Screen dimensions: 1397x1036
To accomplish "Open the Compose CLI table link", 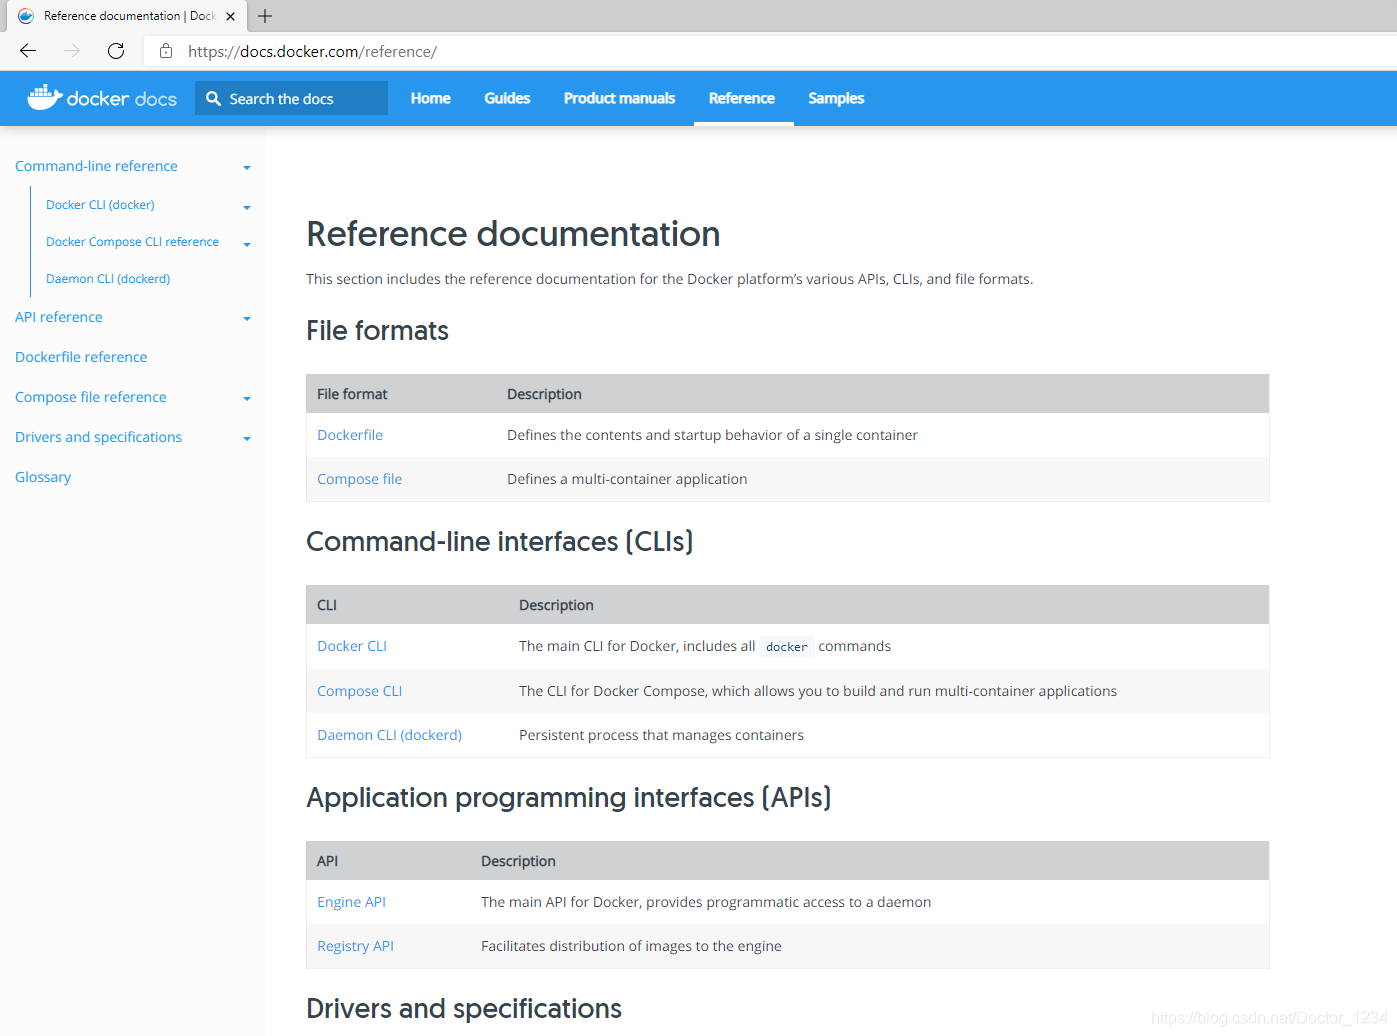I will coord(359,691).
